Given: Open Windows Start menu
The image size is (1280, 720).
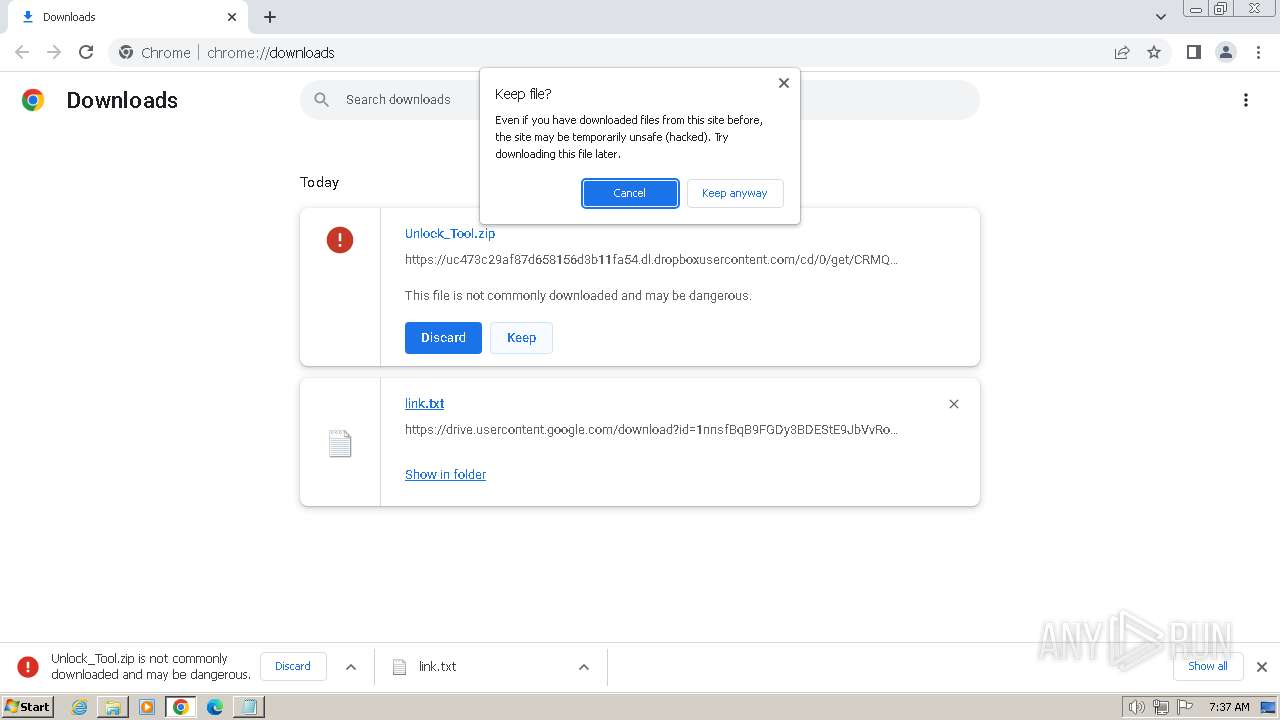Looking at the screenshot, I should click(27, 707).
